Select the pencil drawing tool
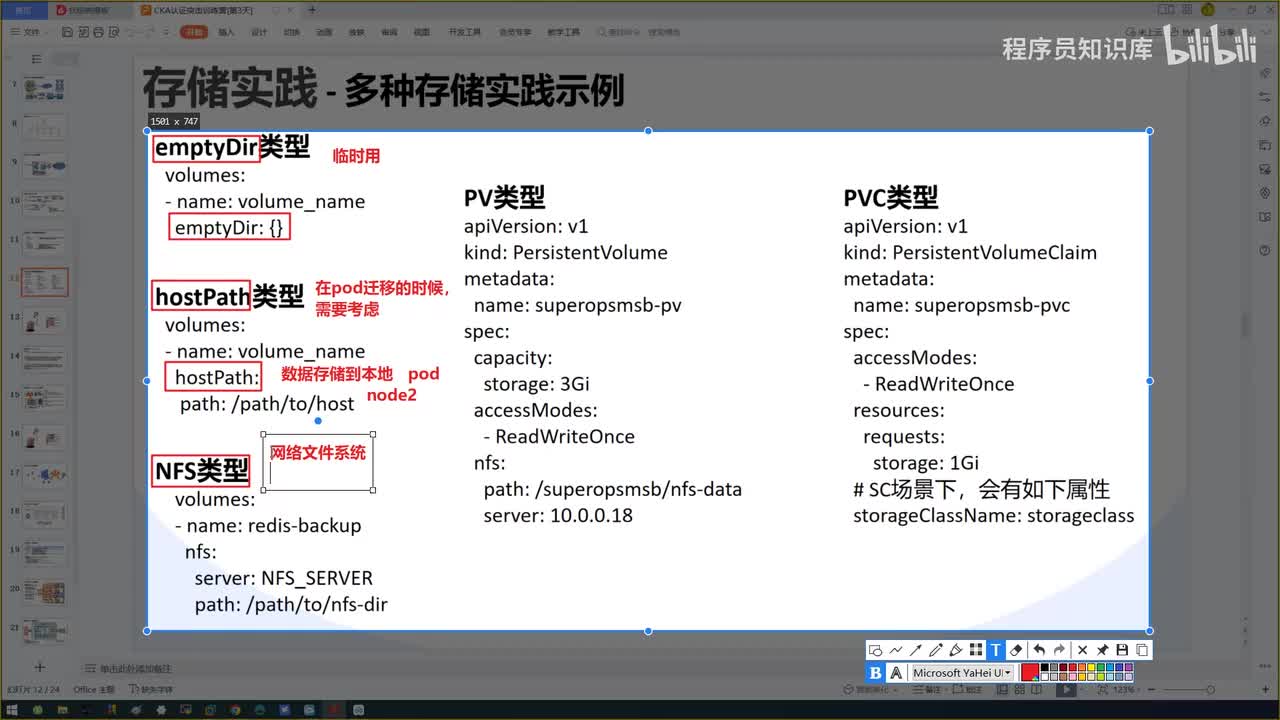 coord(936,650)
